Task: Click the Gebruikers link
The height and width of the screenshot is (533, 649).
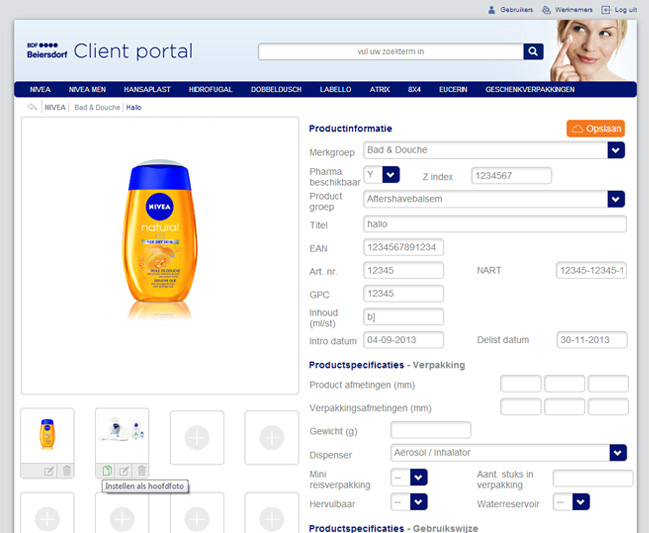Action: (x=516, y=10)
